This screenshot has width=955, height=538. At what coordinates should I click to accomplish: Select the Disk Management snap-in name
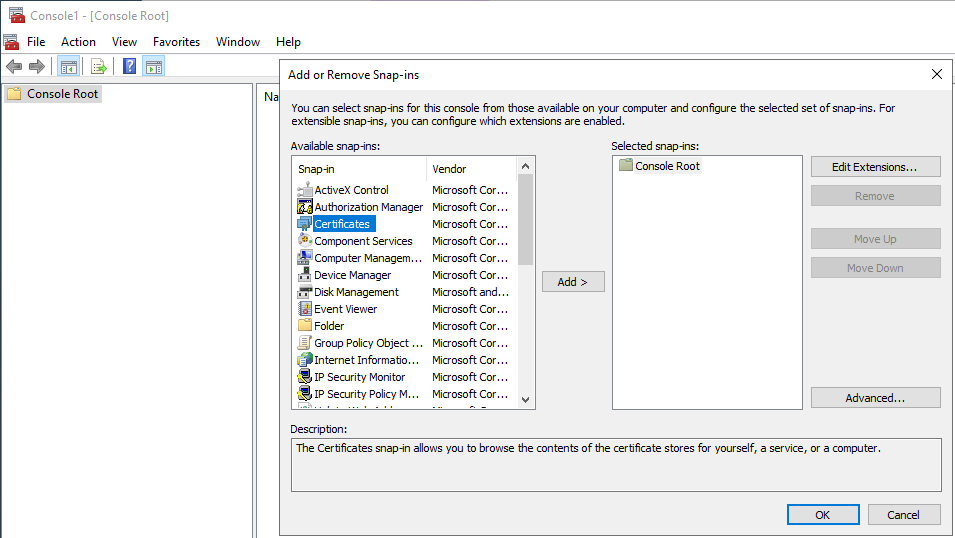coord(356,292)
